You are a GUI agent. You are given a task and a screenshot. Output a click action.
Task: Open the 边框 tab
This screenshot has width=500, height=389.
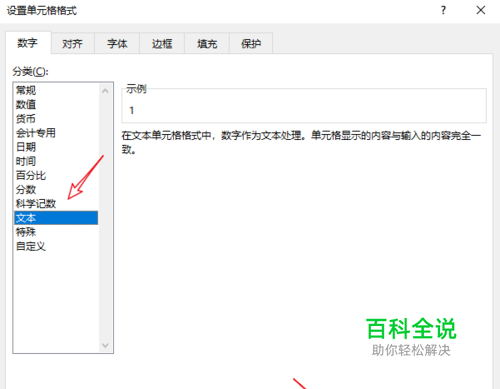[162, 43]
